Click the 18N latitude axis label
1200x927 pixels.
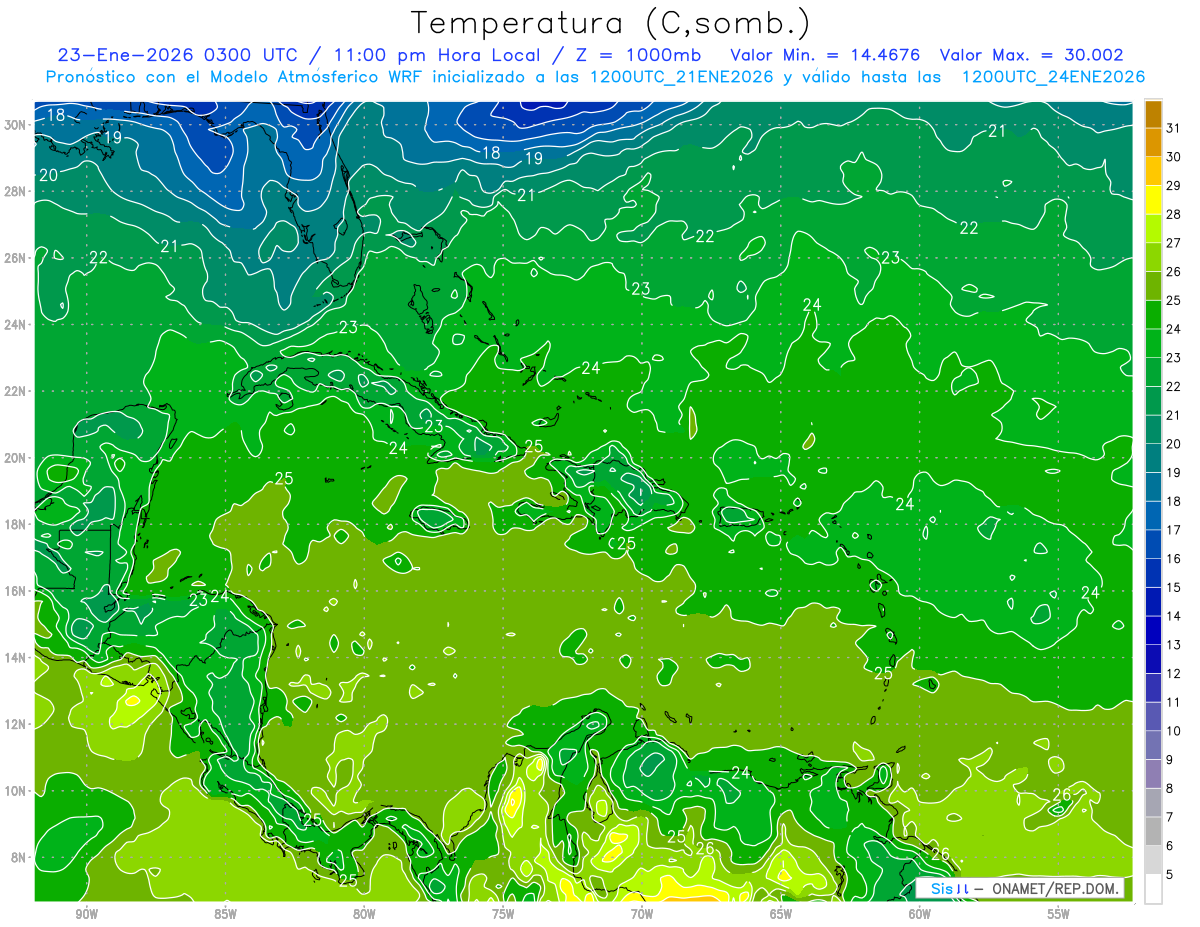pyautogui.click(x=15, y=524)
